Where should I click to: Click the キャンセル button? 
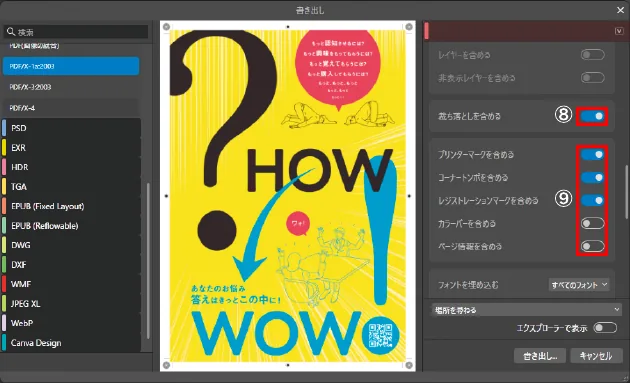(596, 356)
